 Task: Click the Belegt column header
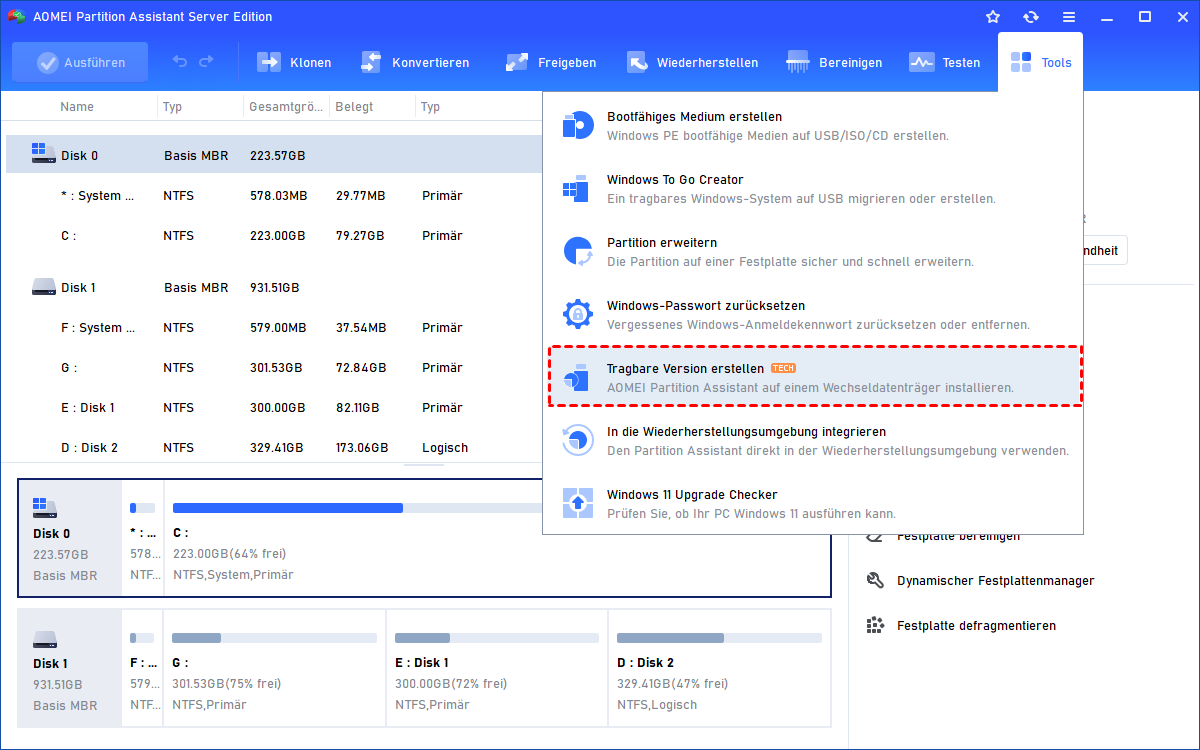[x=354, y=107]
